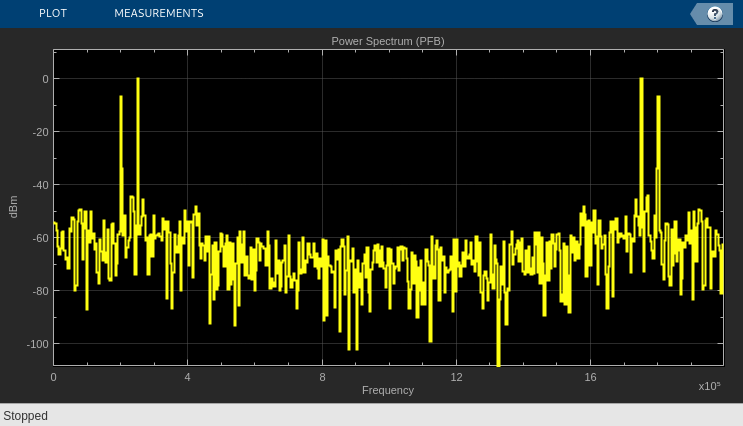Click the 16 x-axis tick label

pyautogui.click(x=590, y=377)
